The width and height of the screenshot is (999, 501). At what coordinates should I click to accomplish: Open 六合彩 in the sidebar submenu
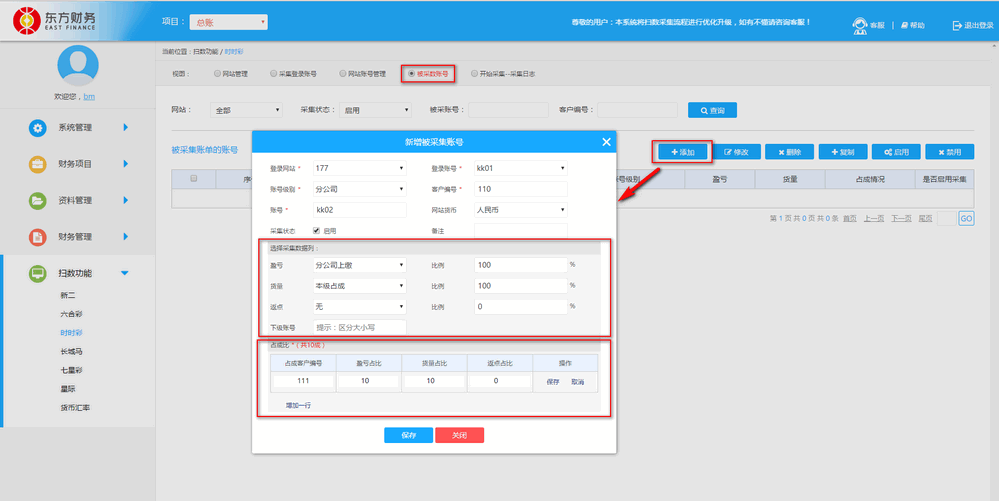pyautogui.click(x=71, y=314)
